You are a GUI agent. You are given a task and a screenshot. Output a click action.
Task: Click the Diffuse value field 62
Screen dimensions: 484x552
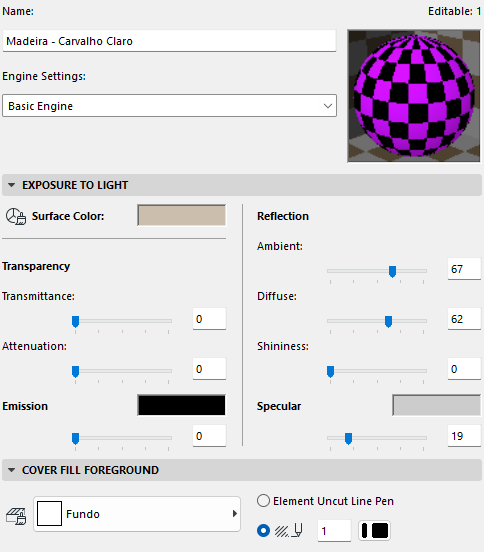tap(464, 319)
